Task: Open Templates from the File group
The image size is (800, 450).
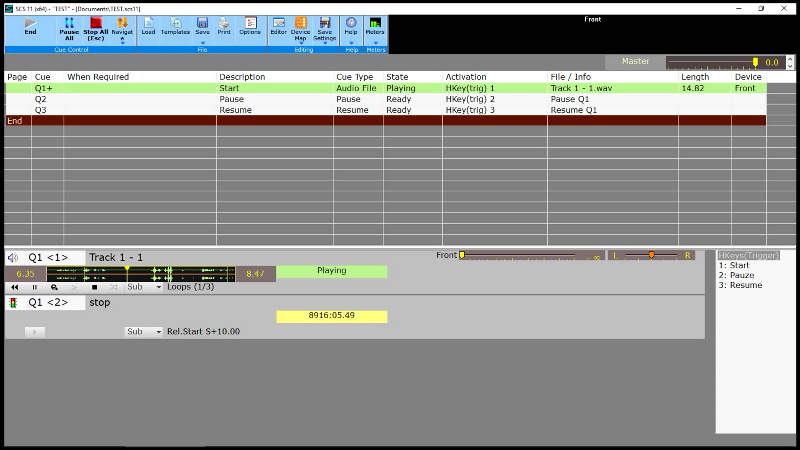Action: 175,26
